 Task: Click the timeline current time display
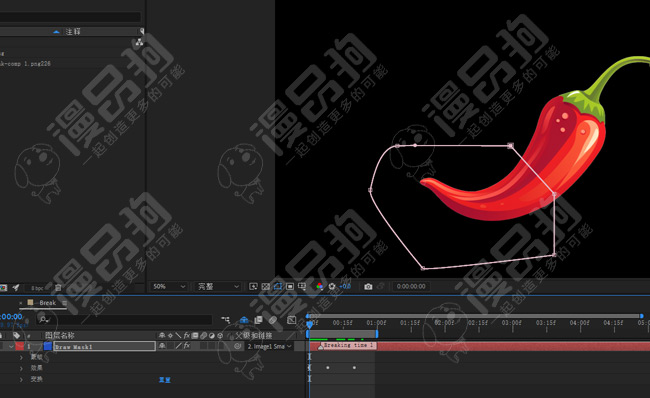pos(11,317)
